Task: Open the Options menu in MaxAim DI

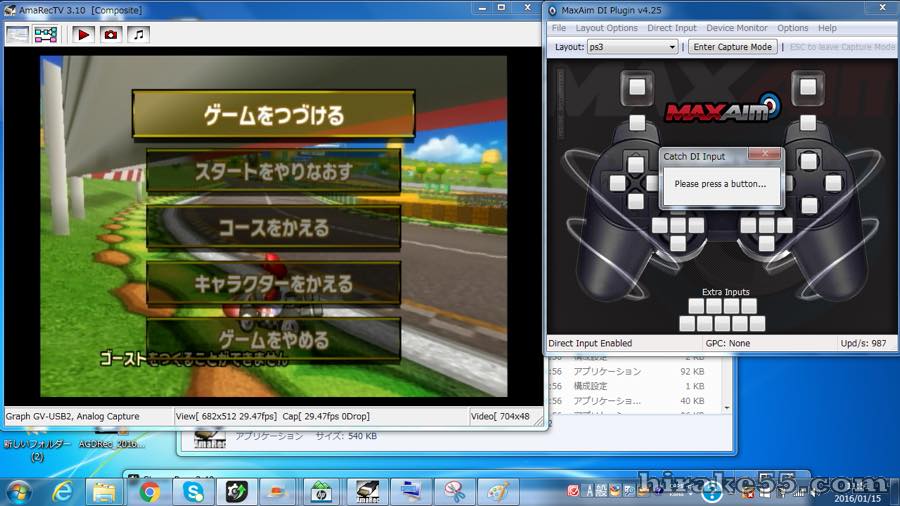Action: point(792,28)
